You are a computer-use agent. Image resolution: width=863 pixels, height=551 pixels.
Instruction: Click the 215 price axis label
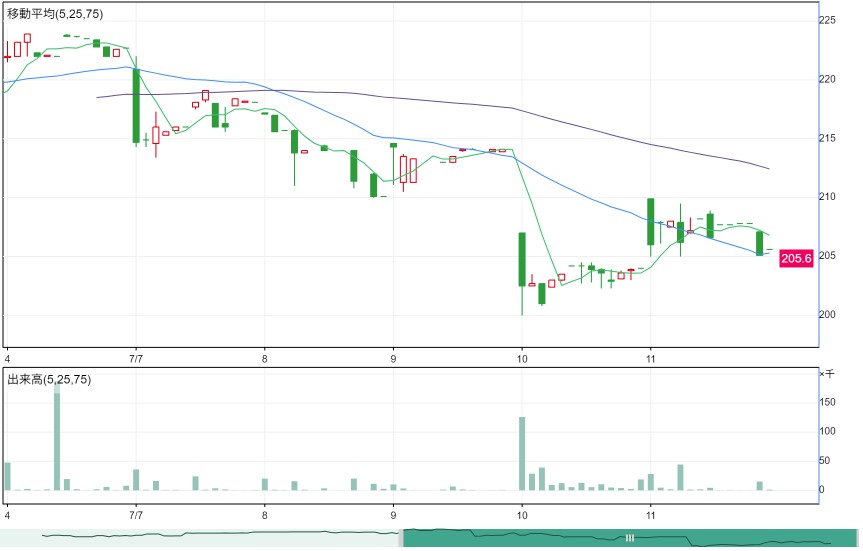click(827, 138)
